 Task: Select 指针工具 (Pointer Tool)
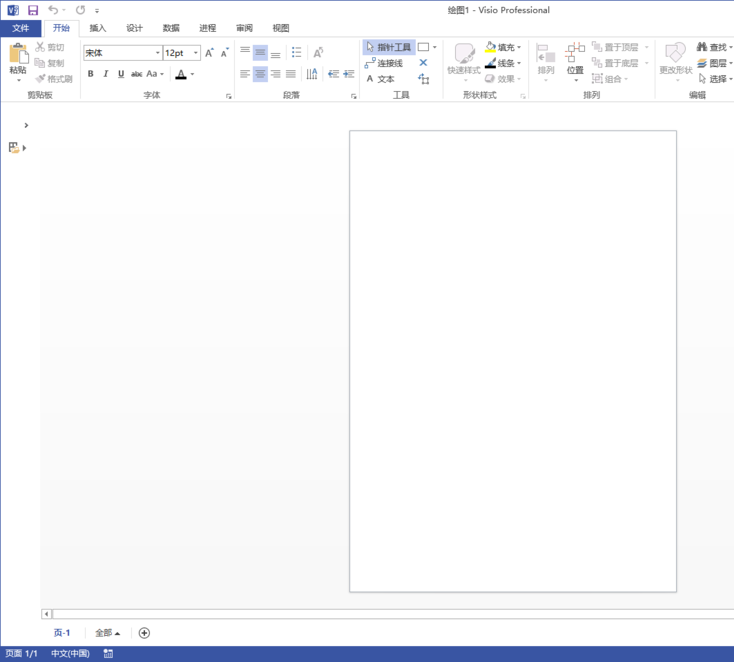(x=389, y=47)
